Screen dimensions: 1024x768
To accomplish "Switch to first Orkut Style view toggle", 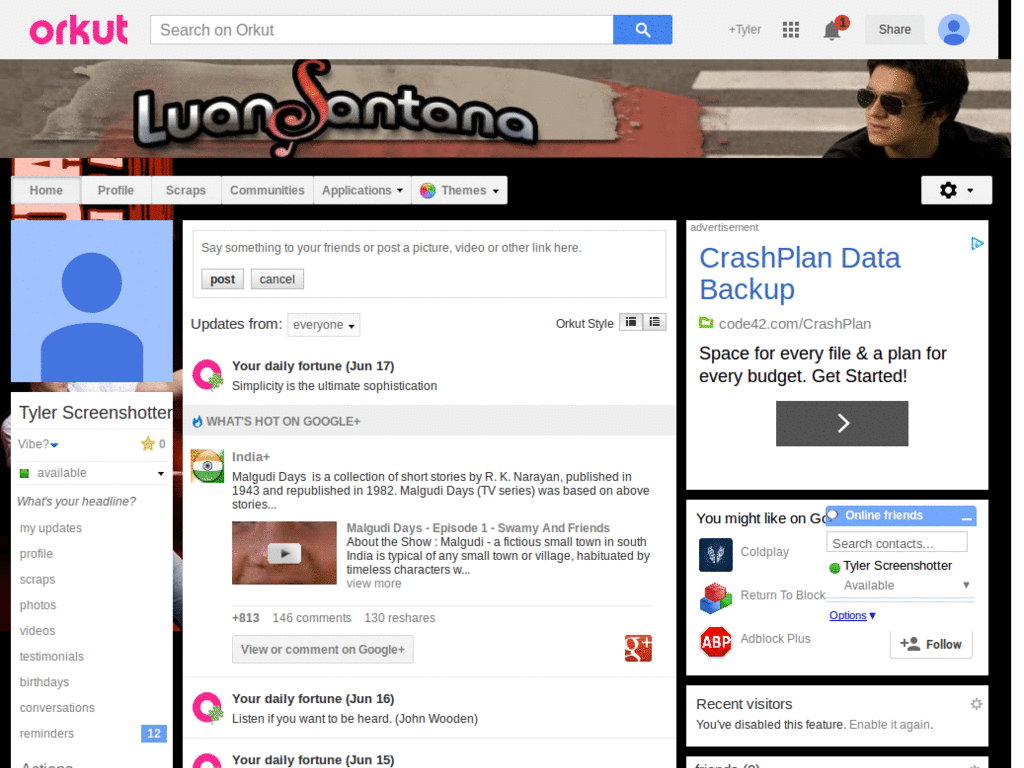I will click(x=631, y=322).
